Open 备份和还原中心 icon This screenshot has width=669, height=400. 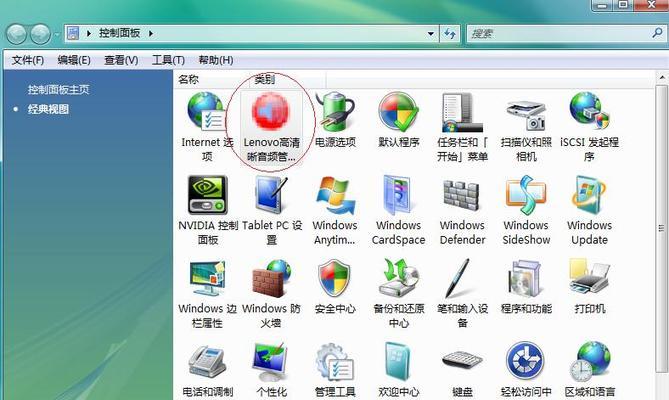point(398,278)
